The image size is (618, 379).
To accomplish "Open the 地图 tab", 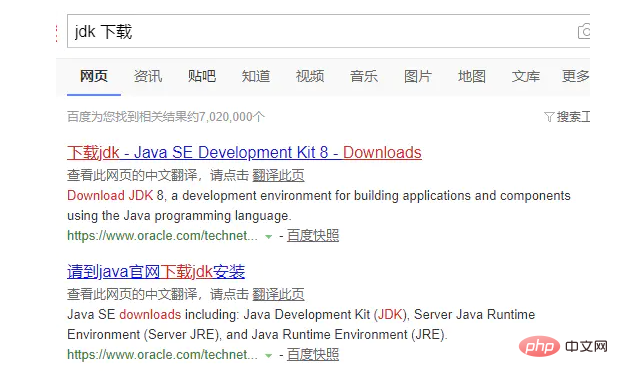I will click(472, 76).
